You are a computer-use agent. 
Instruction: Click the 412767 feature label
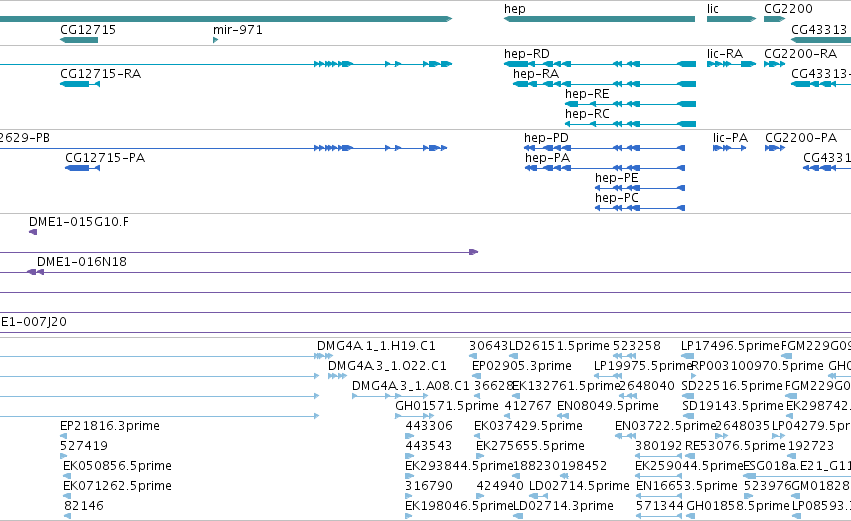click(528, 406)
